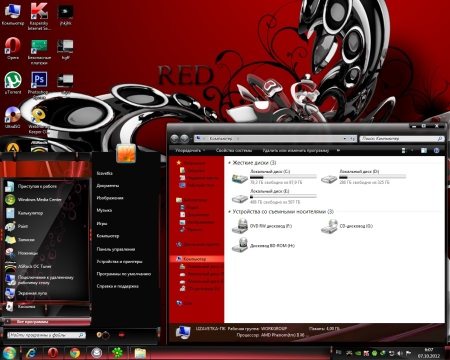This screenshot has height=360, width=450.
Task: Open the Kaspersky Internet Security desktop icon
Action: tap(39, 16)
